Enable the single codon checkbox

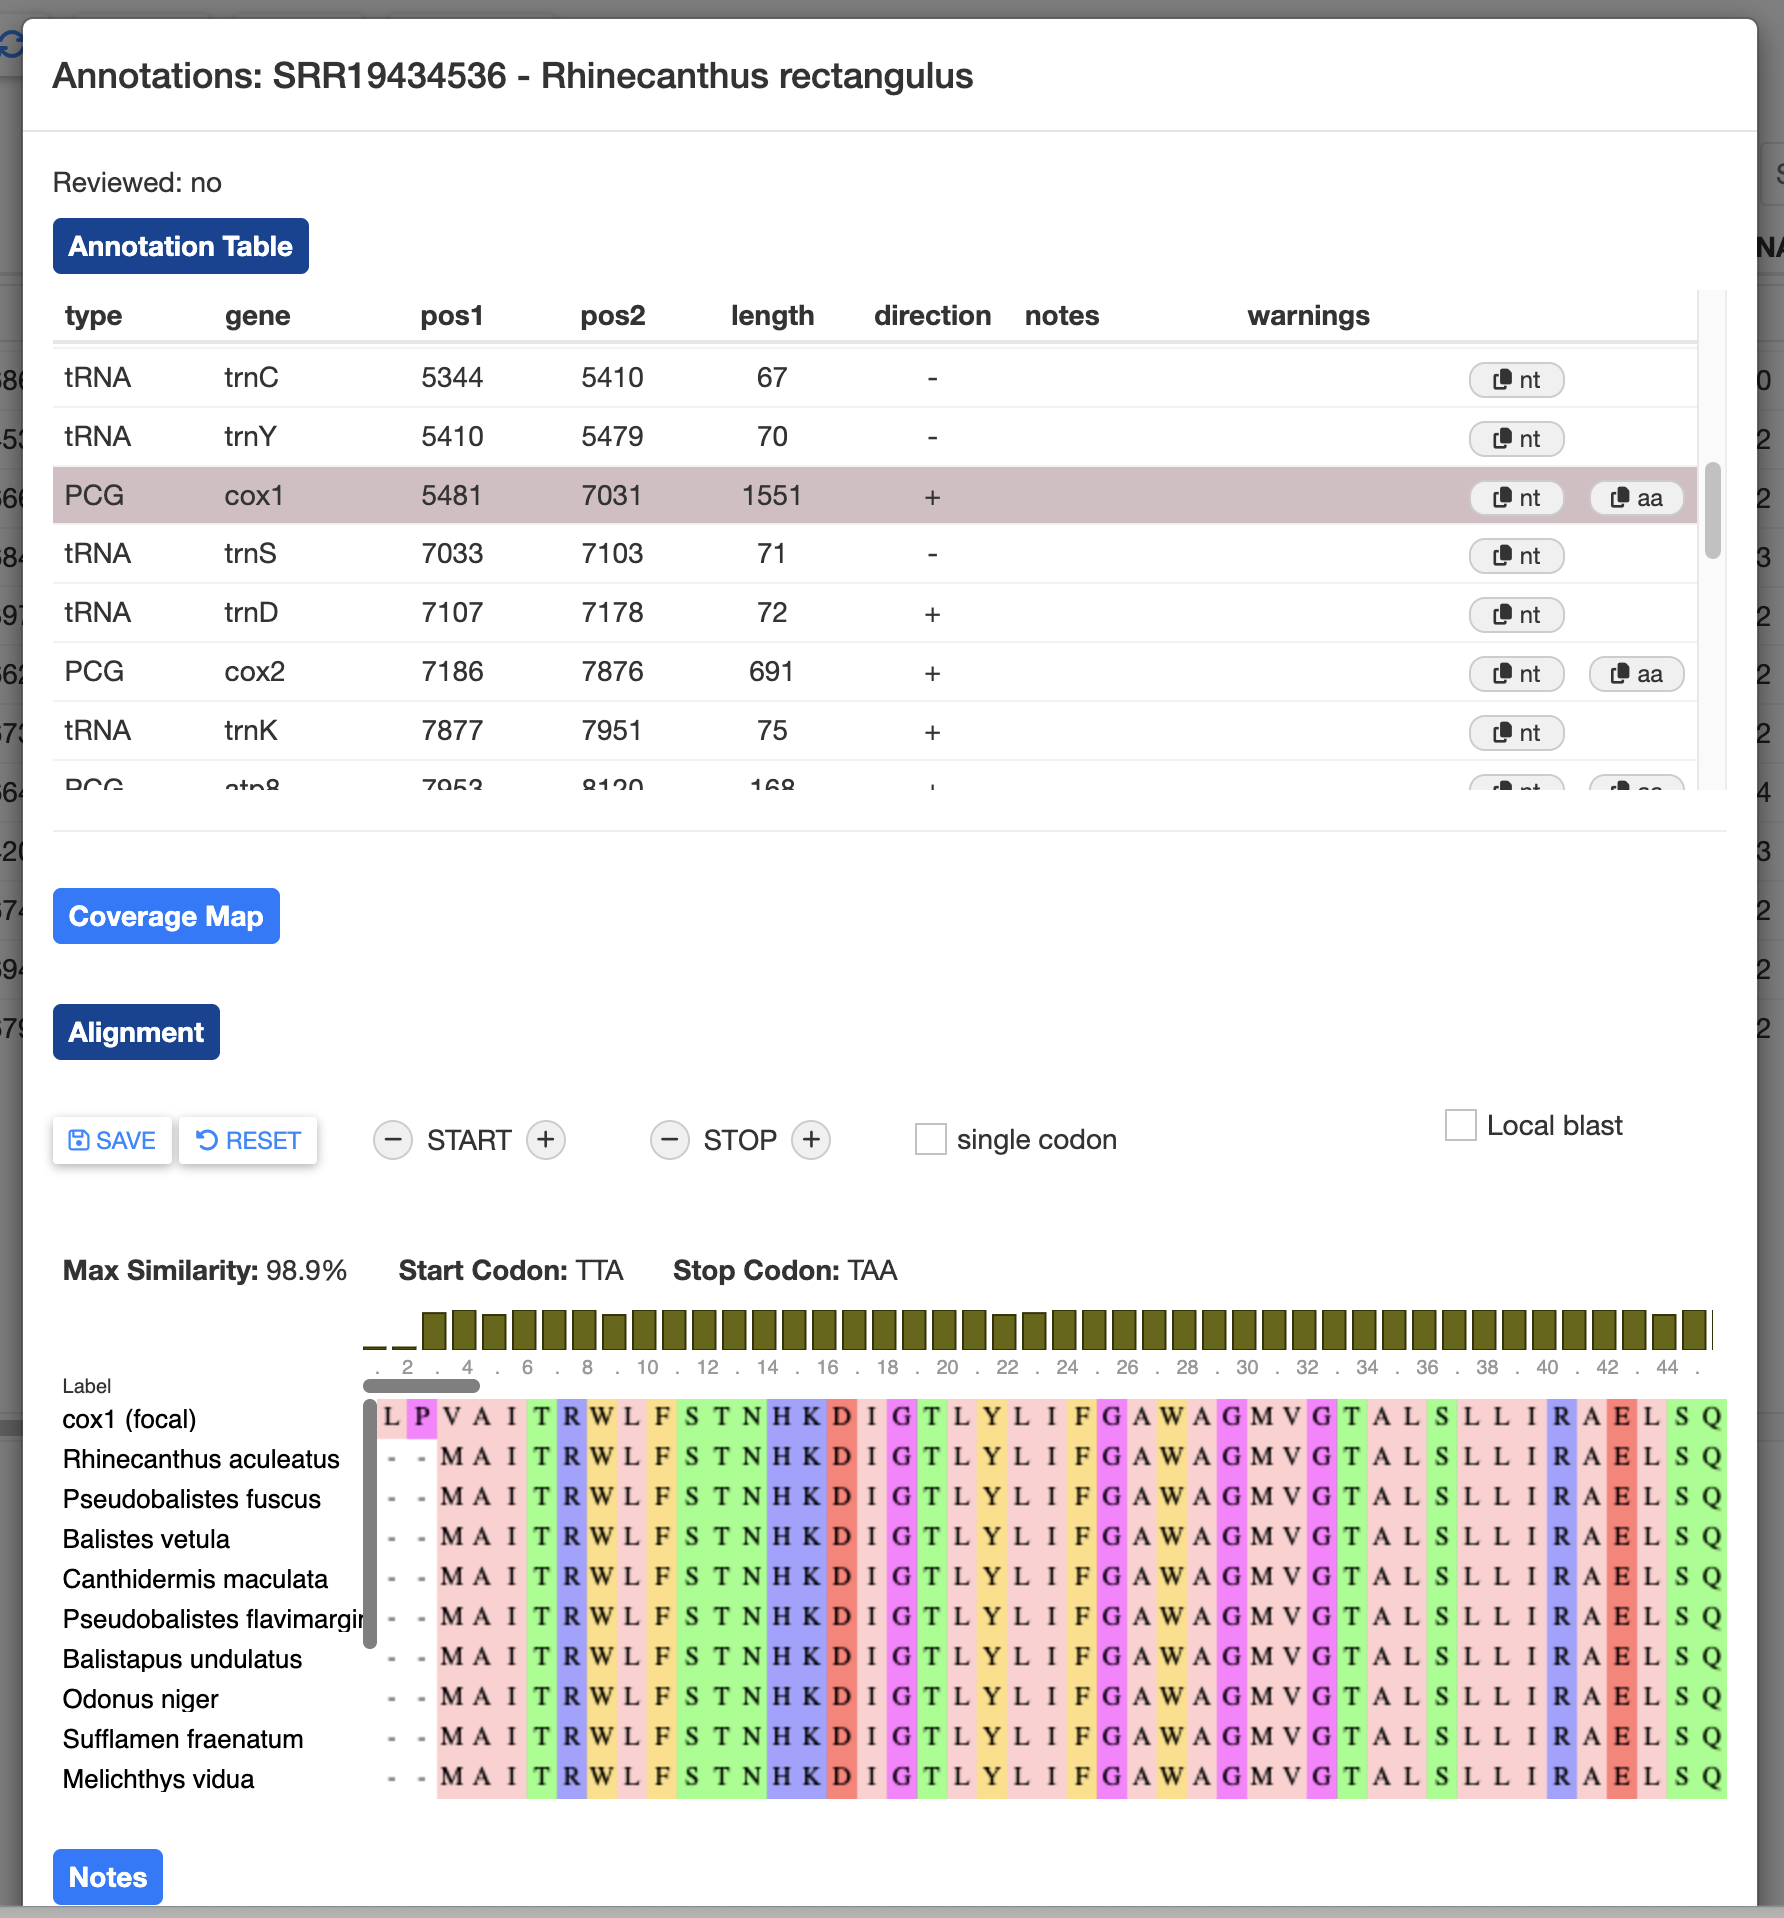(x=931, y=1139)
